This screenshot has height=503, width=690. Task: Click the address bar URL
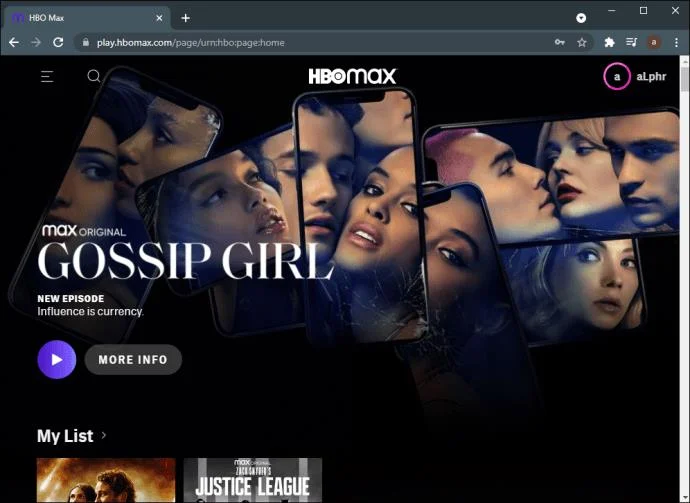point(191,43)
